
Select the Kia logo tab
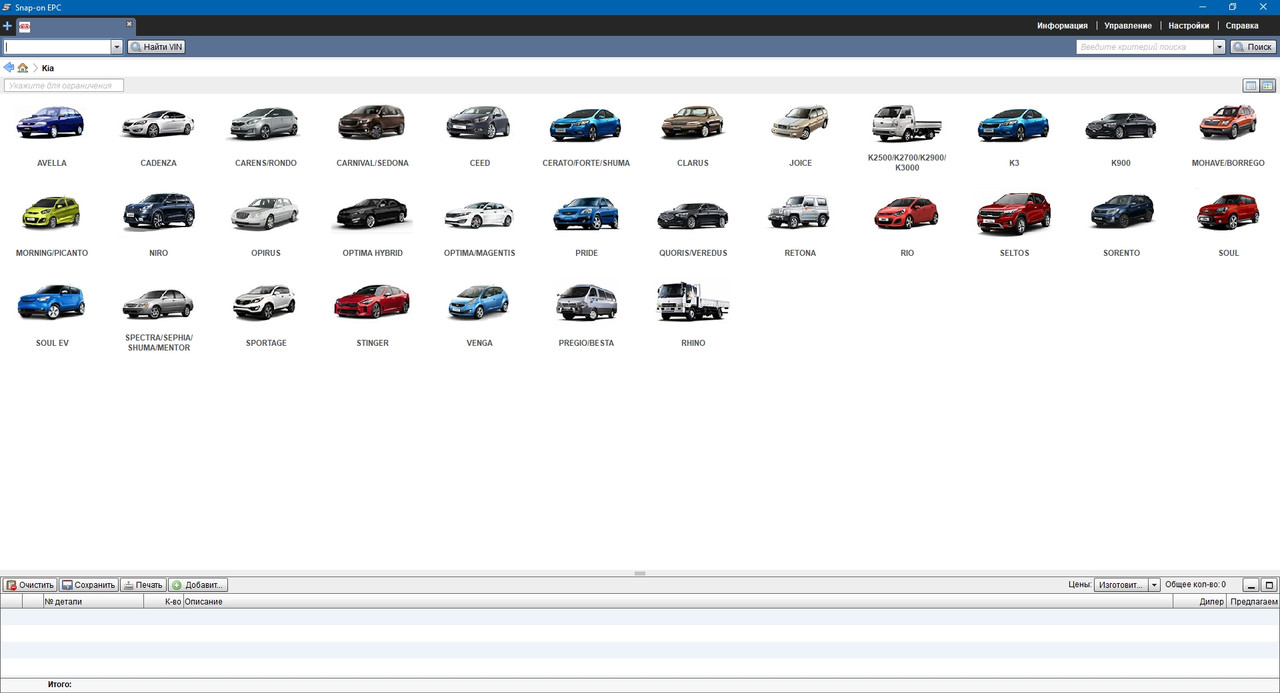[25, 26]
